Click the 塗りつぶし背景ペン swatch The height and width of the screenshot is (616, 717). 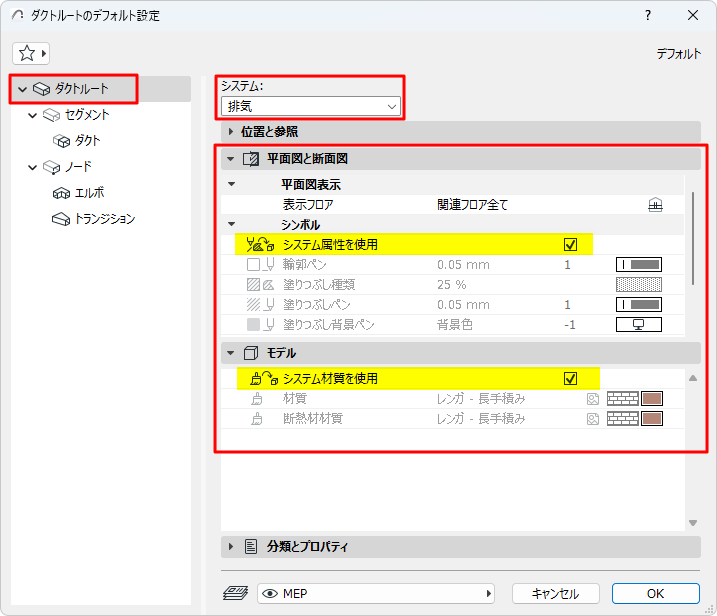click(639, 325)
